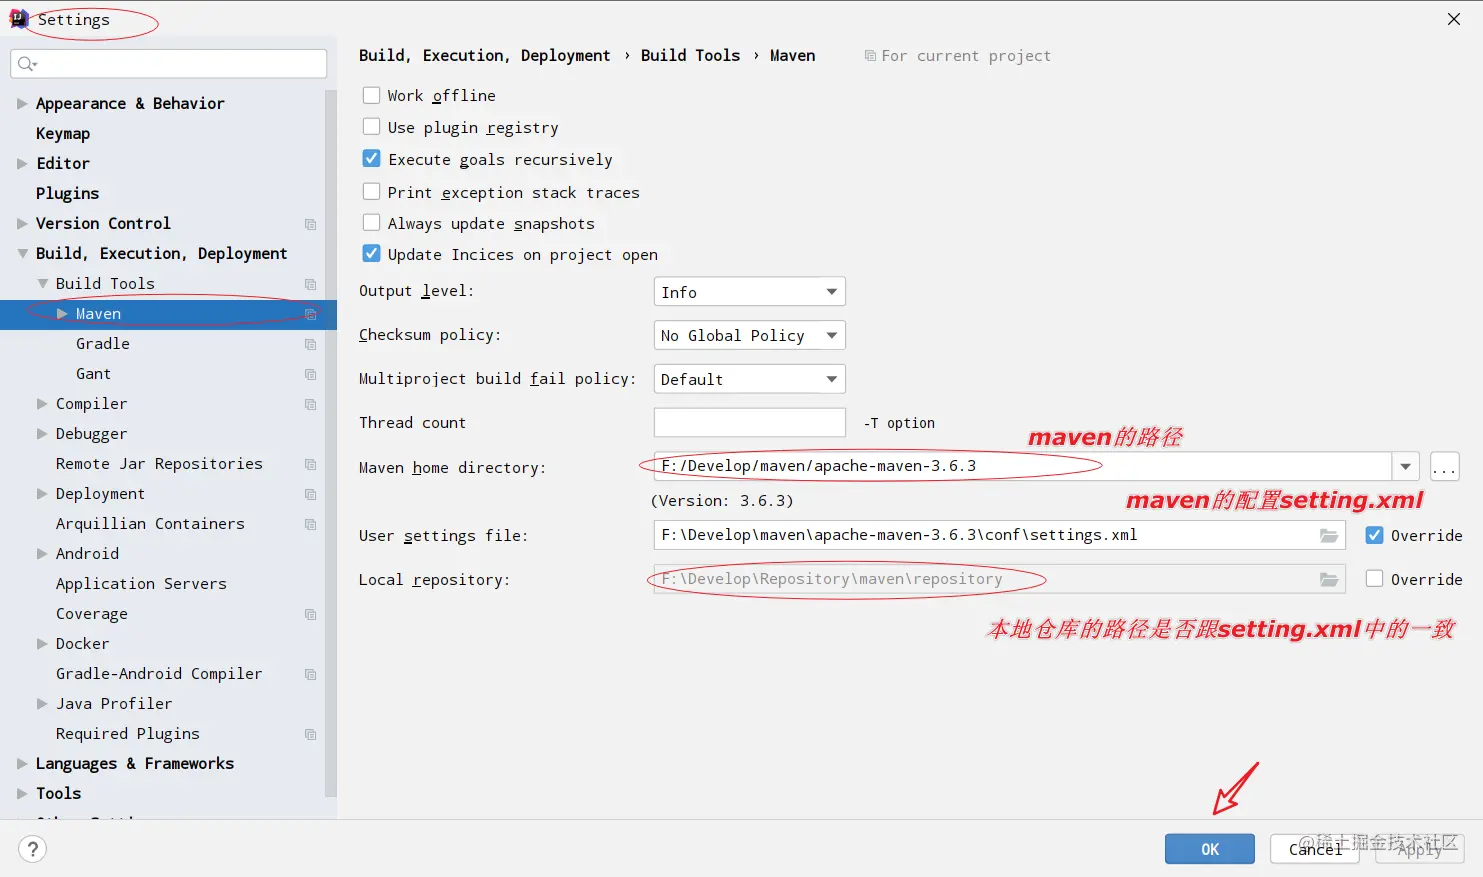1483x877 pixels.
Task: Confirm settings with OK button
Action: click(x=1210, y=849)
